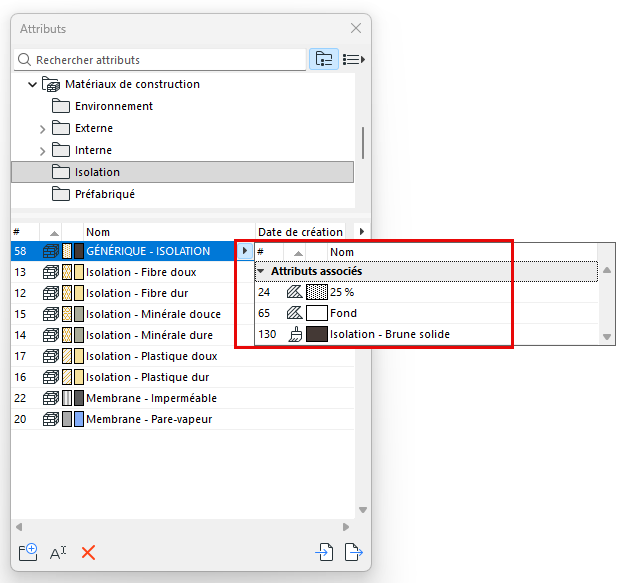The image size is (626, 583).
Task: Click the Rechercher attributs search field
Action: tap(160, 60)
